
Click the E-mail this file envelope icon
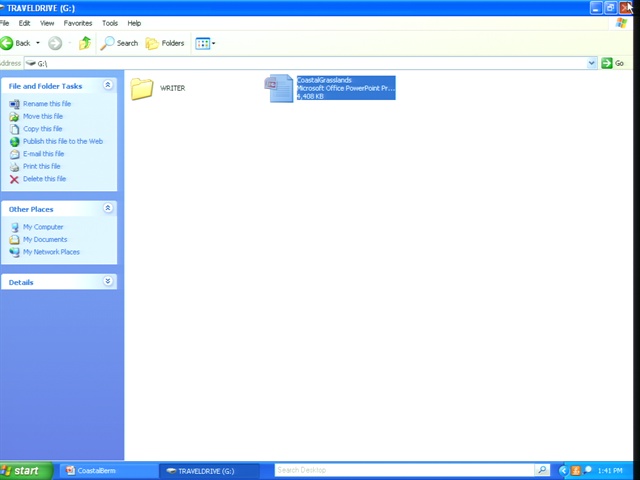point(14,154)
